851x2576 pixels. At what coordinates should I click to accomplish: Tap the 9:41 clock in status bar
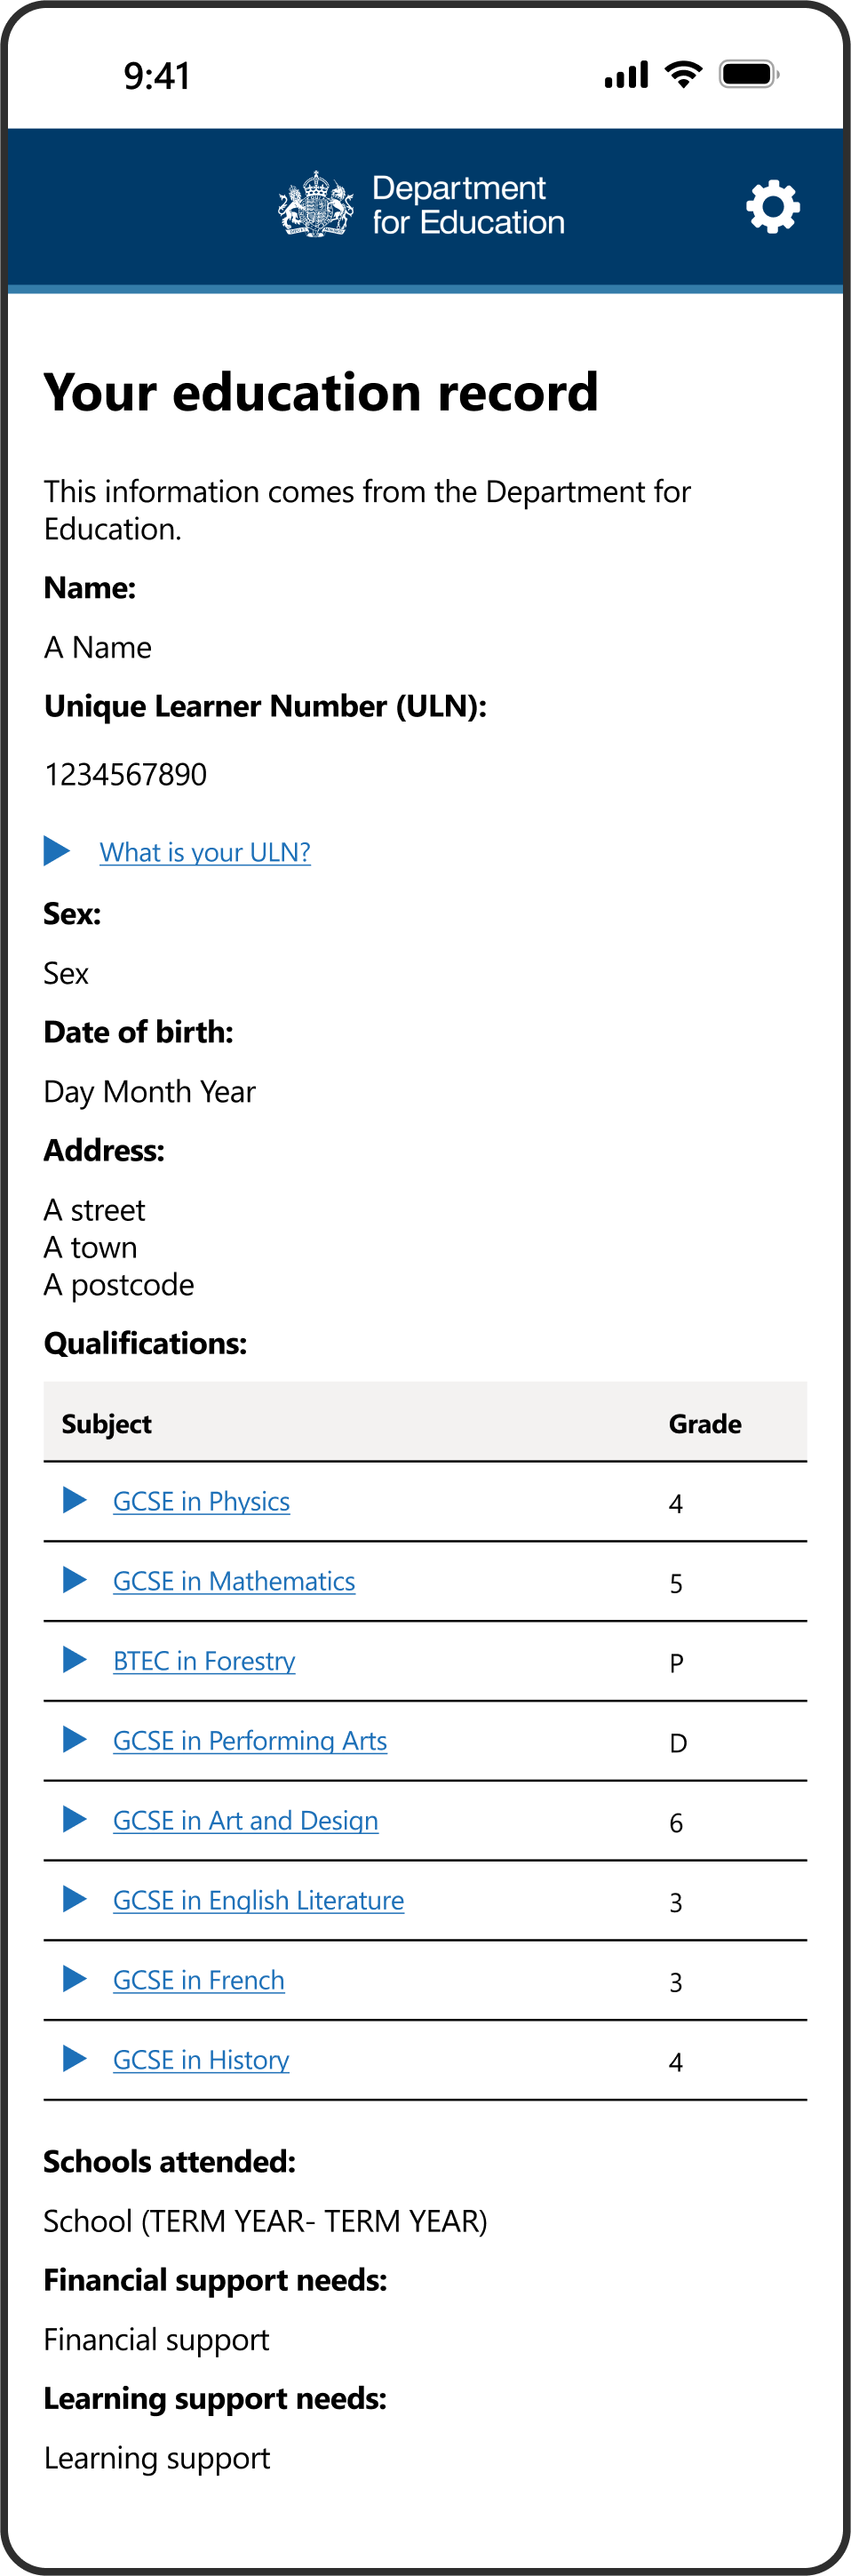coord(157,76)
